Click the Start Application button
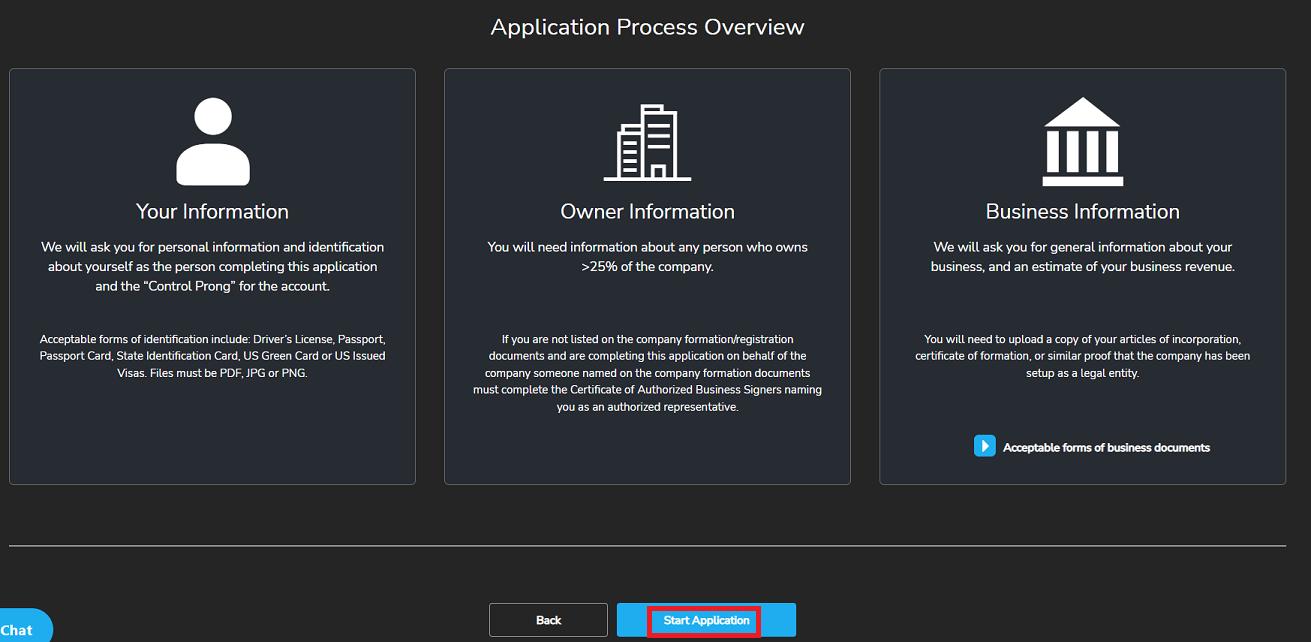Viewport: 1311px width, 642px height. coord(706,620)
